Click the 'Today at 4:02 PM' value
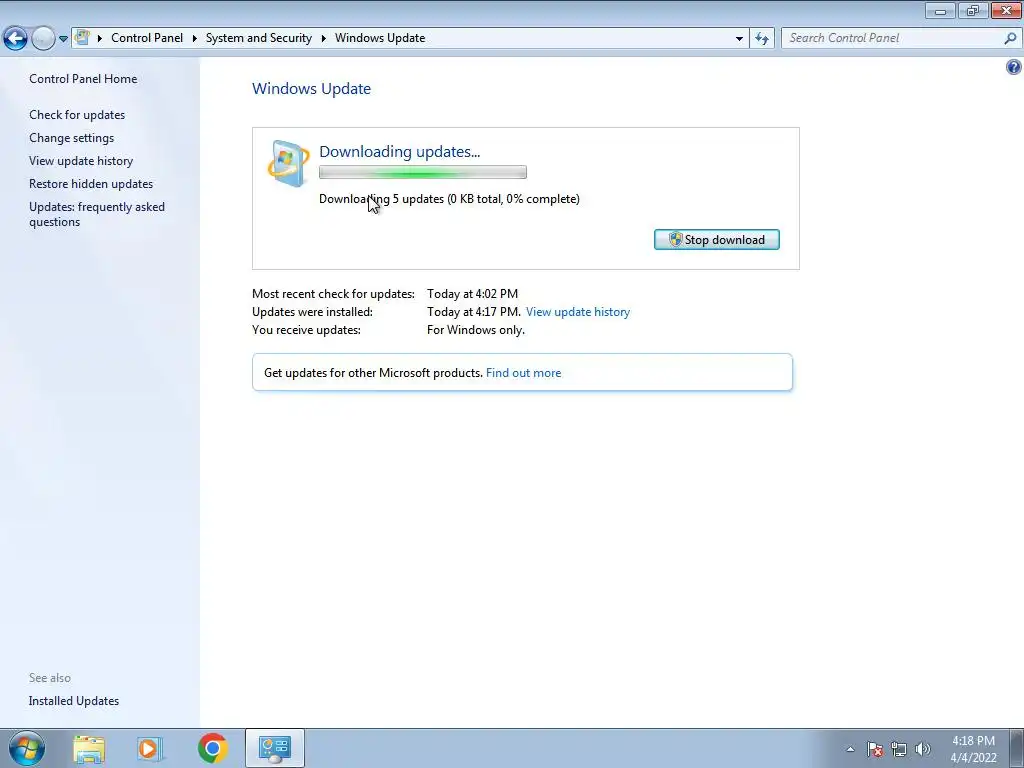The image size is (1024, 768). point(472,294)
